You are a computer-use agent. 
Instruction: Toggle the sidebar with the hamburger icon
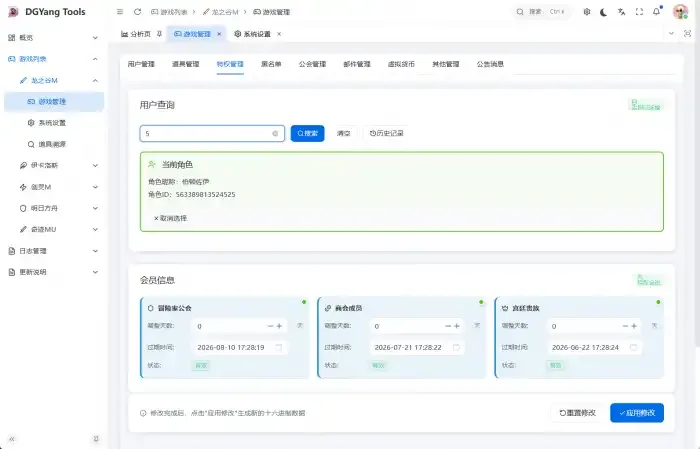click(x=120, y=12)
